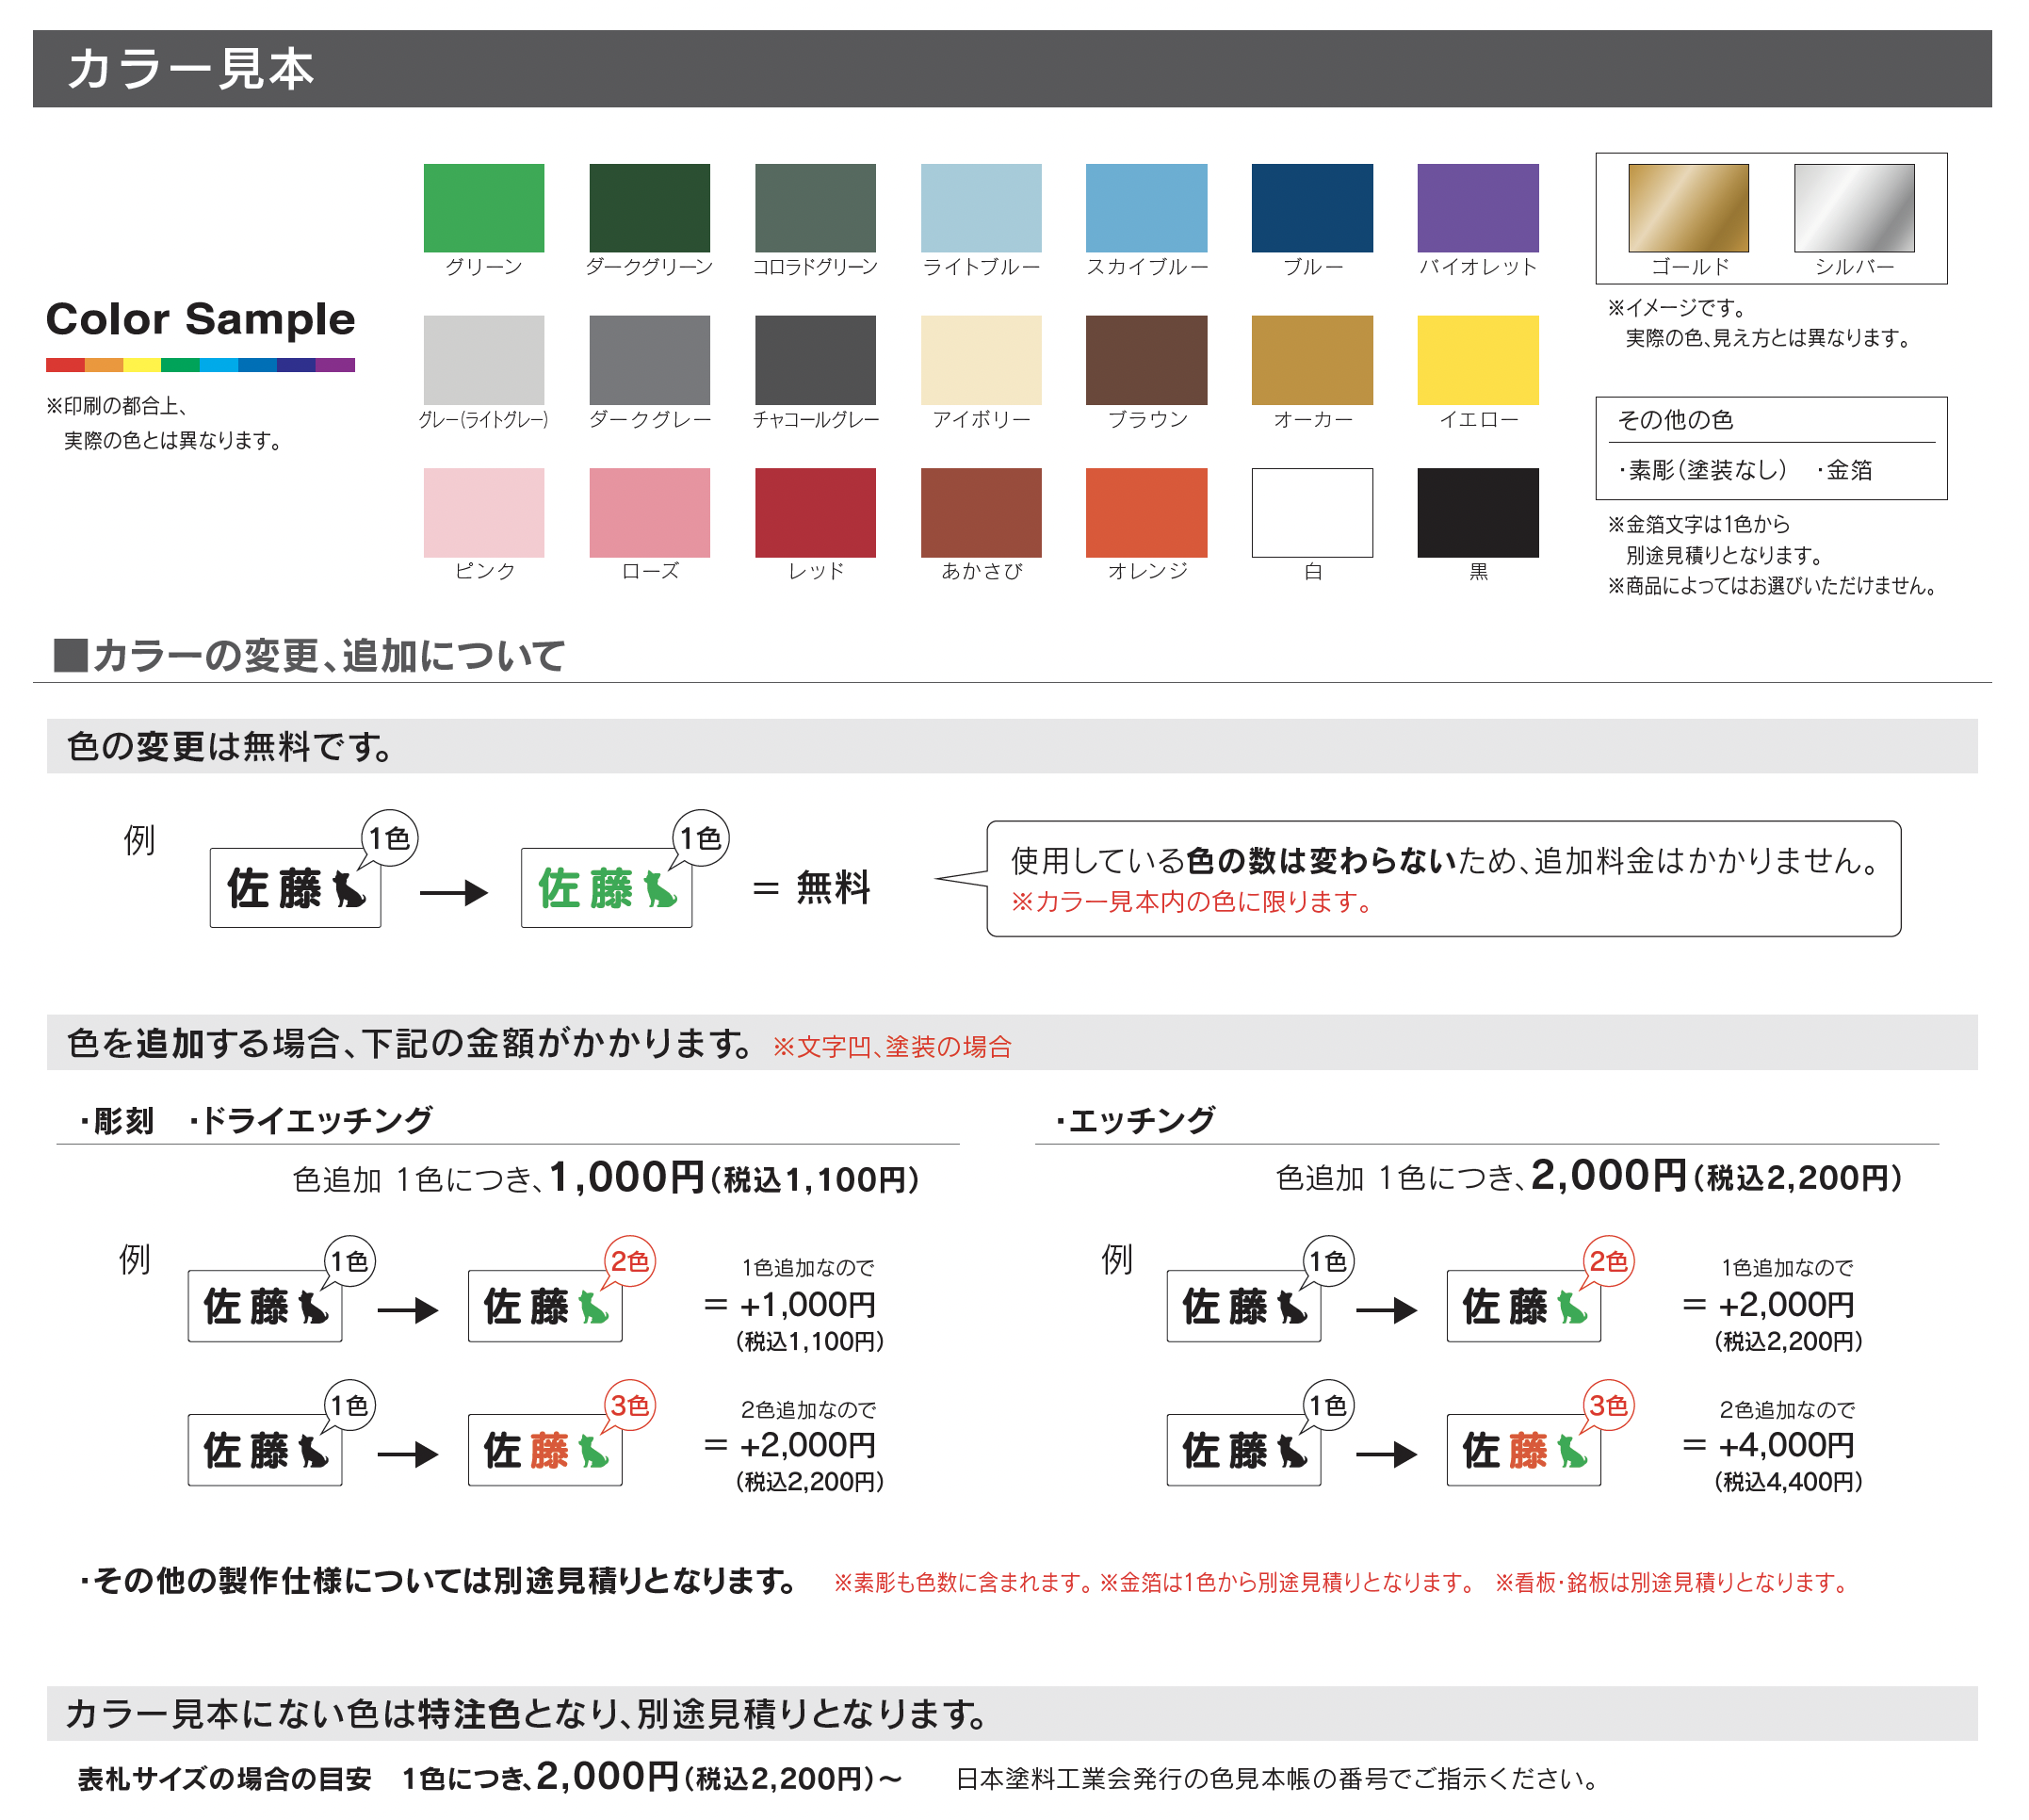Image resolution: width=2029 pixels, height=1820 pixels.
Task: Click the 色の変更は無料です section heading
Action: click(230, 747)
